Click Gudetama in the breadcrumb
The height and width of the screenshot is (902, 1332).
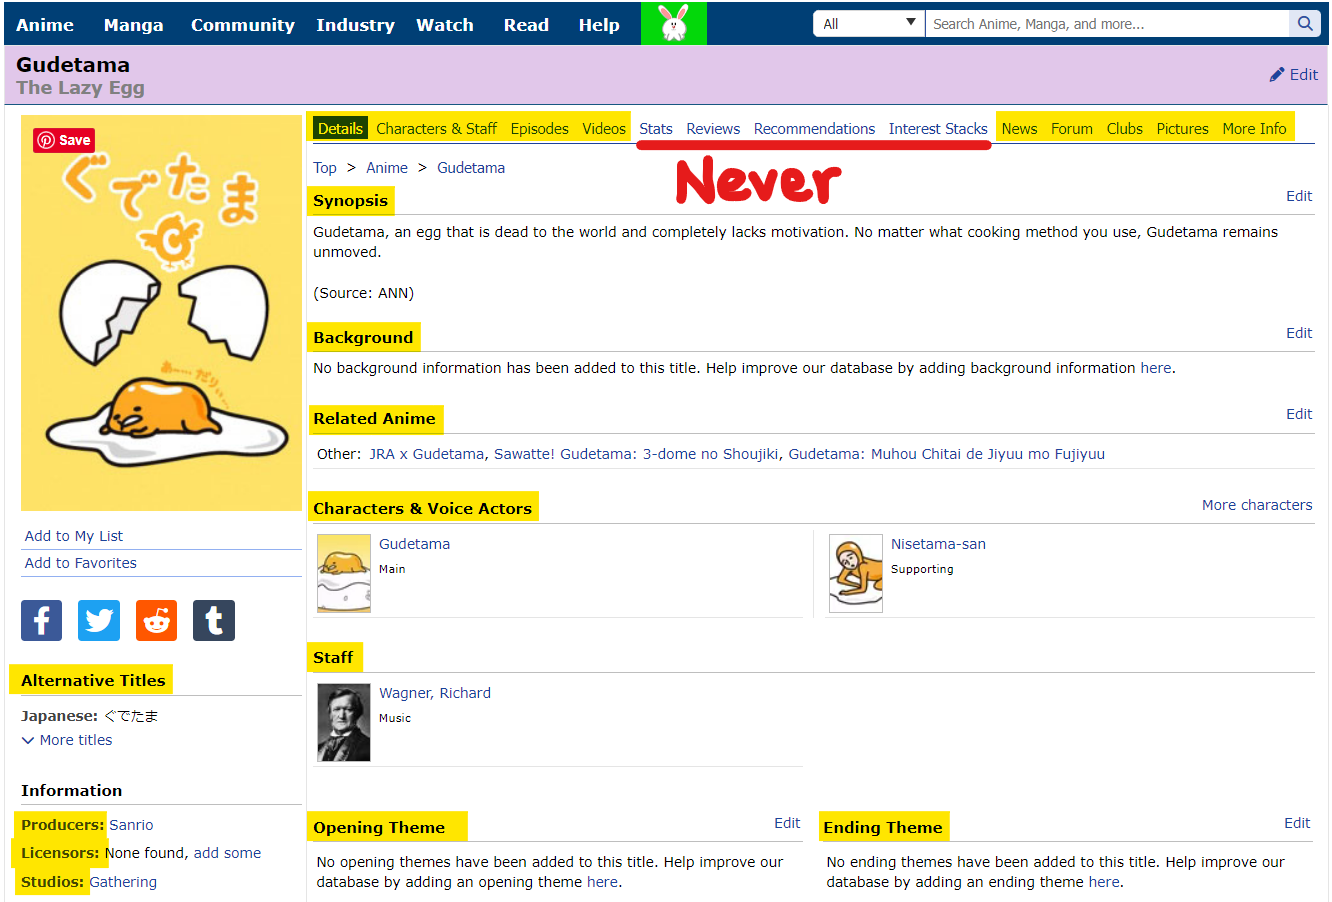(x=471, y=168)
